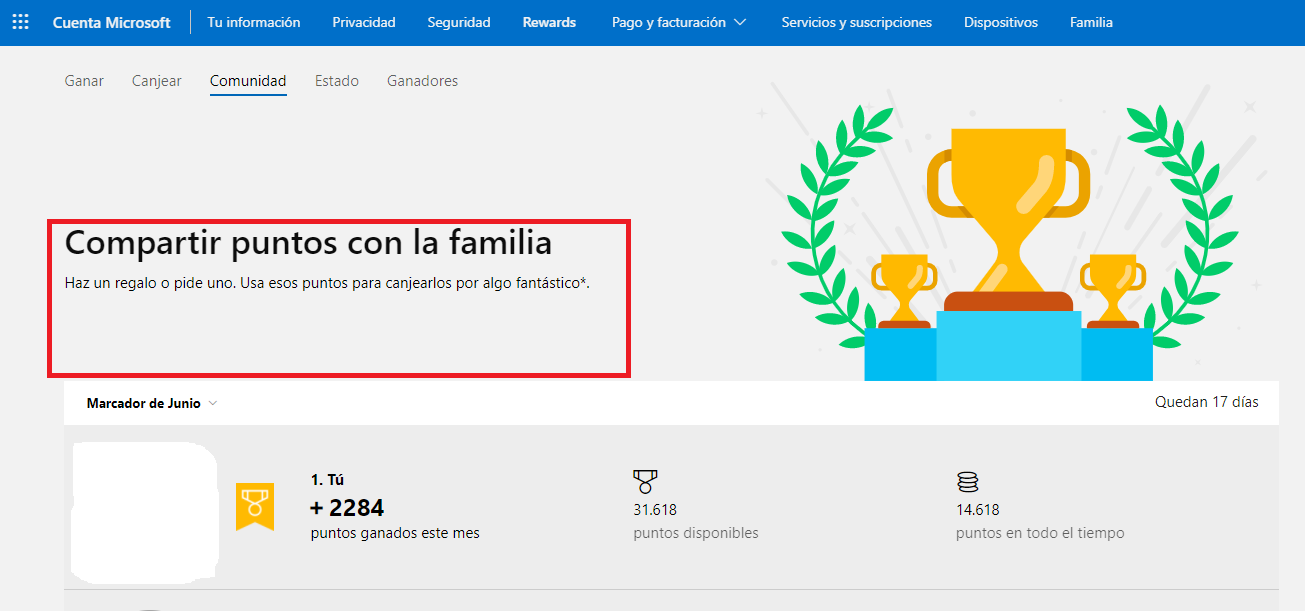
Task: Open the Privacidad section
Action: point(364,22)
